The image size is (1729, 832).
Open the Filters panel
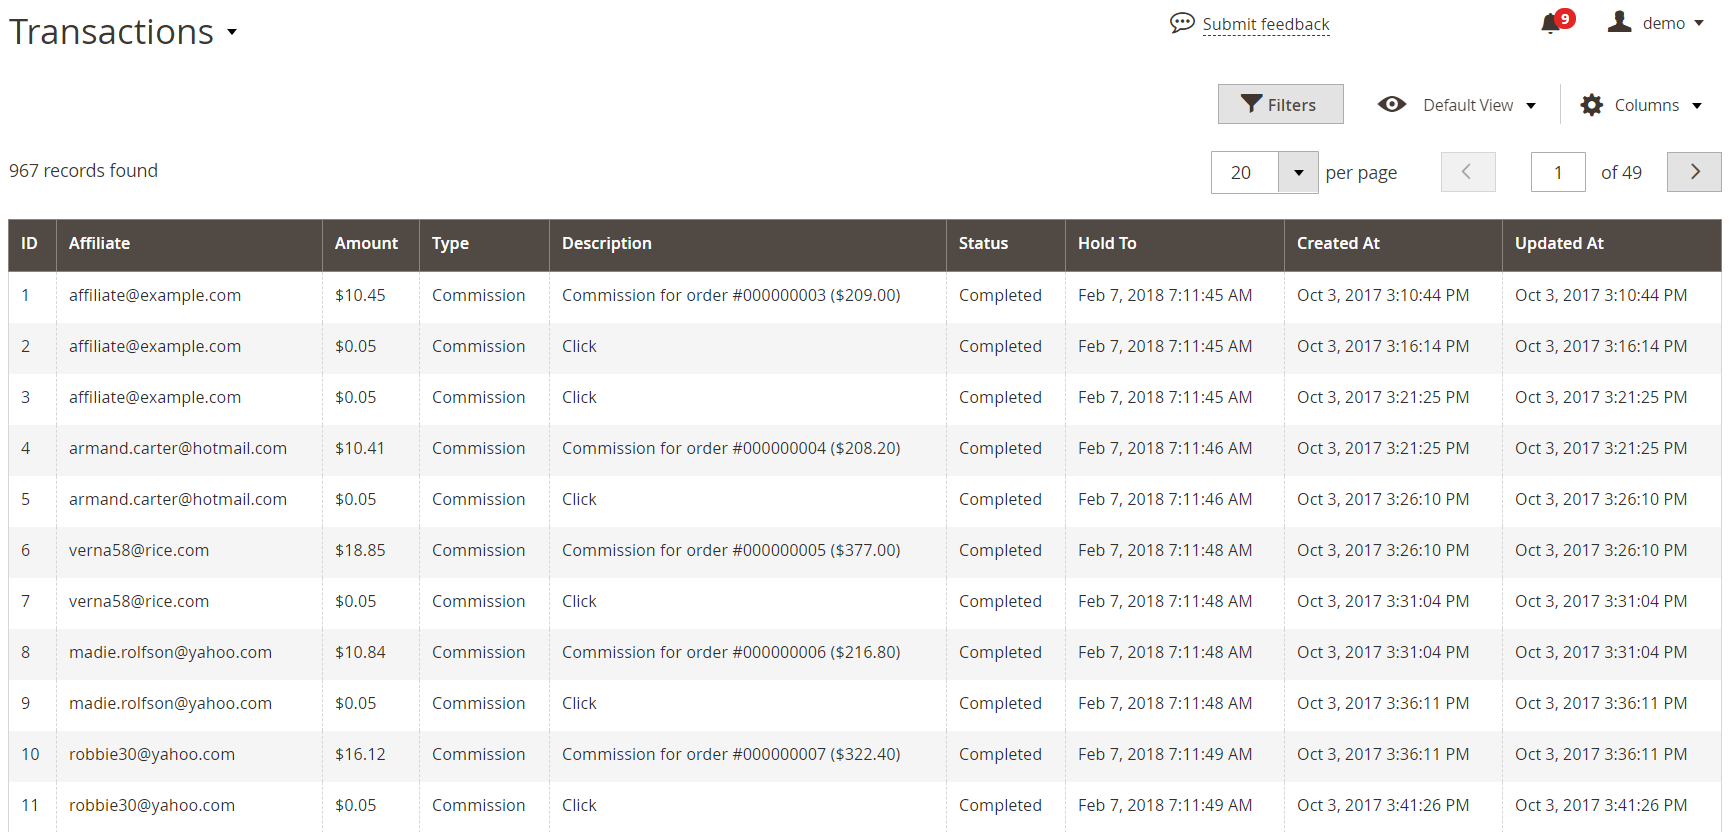click(x=1280, y=104)
